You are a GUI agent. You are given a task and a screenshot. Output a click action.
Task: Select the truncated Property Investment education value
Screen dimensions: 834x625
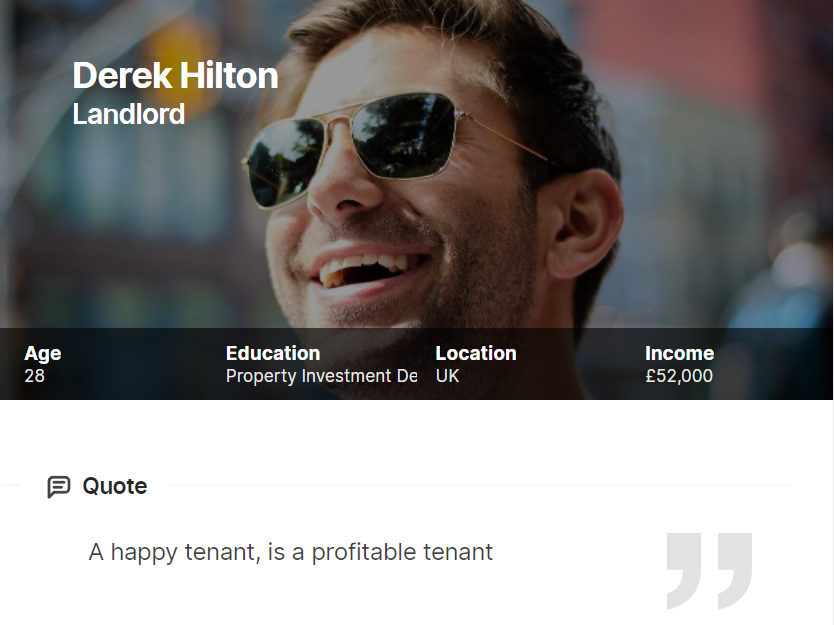[321, 376]
